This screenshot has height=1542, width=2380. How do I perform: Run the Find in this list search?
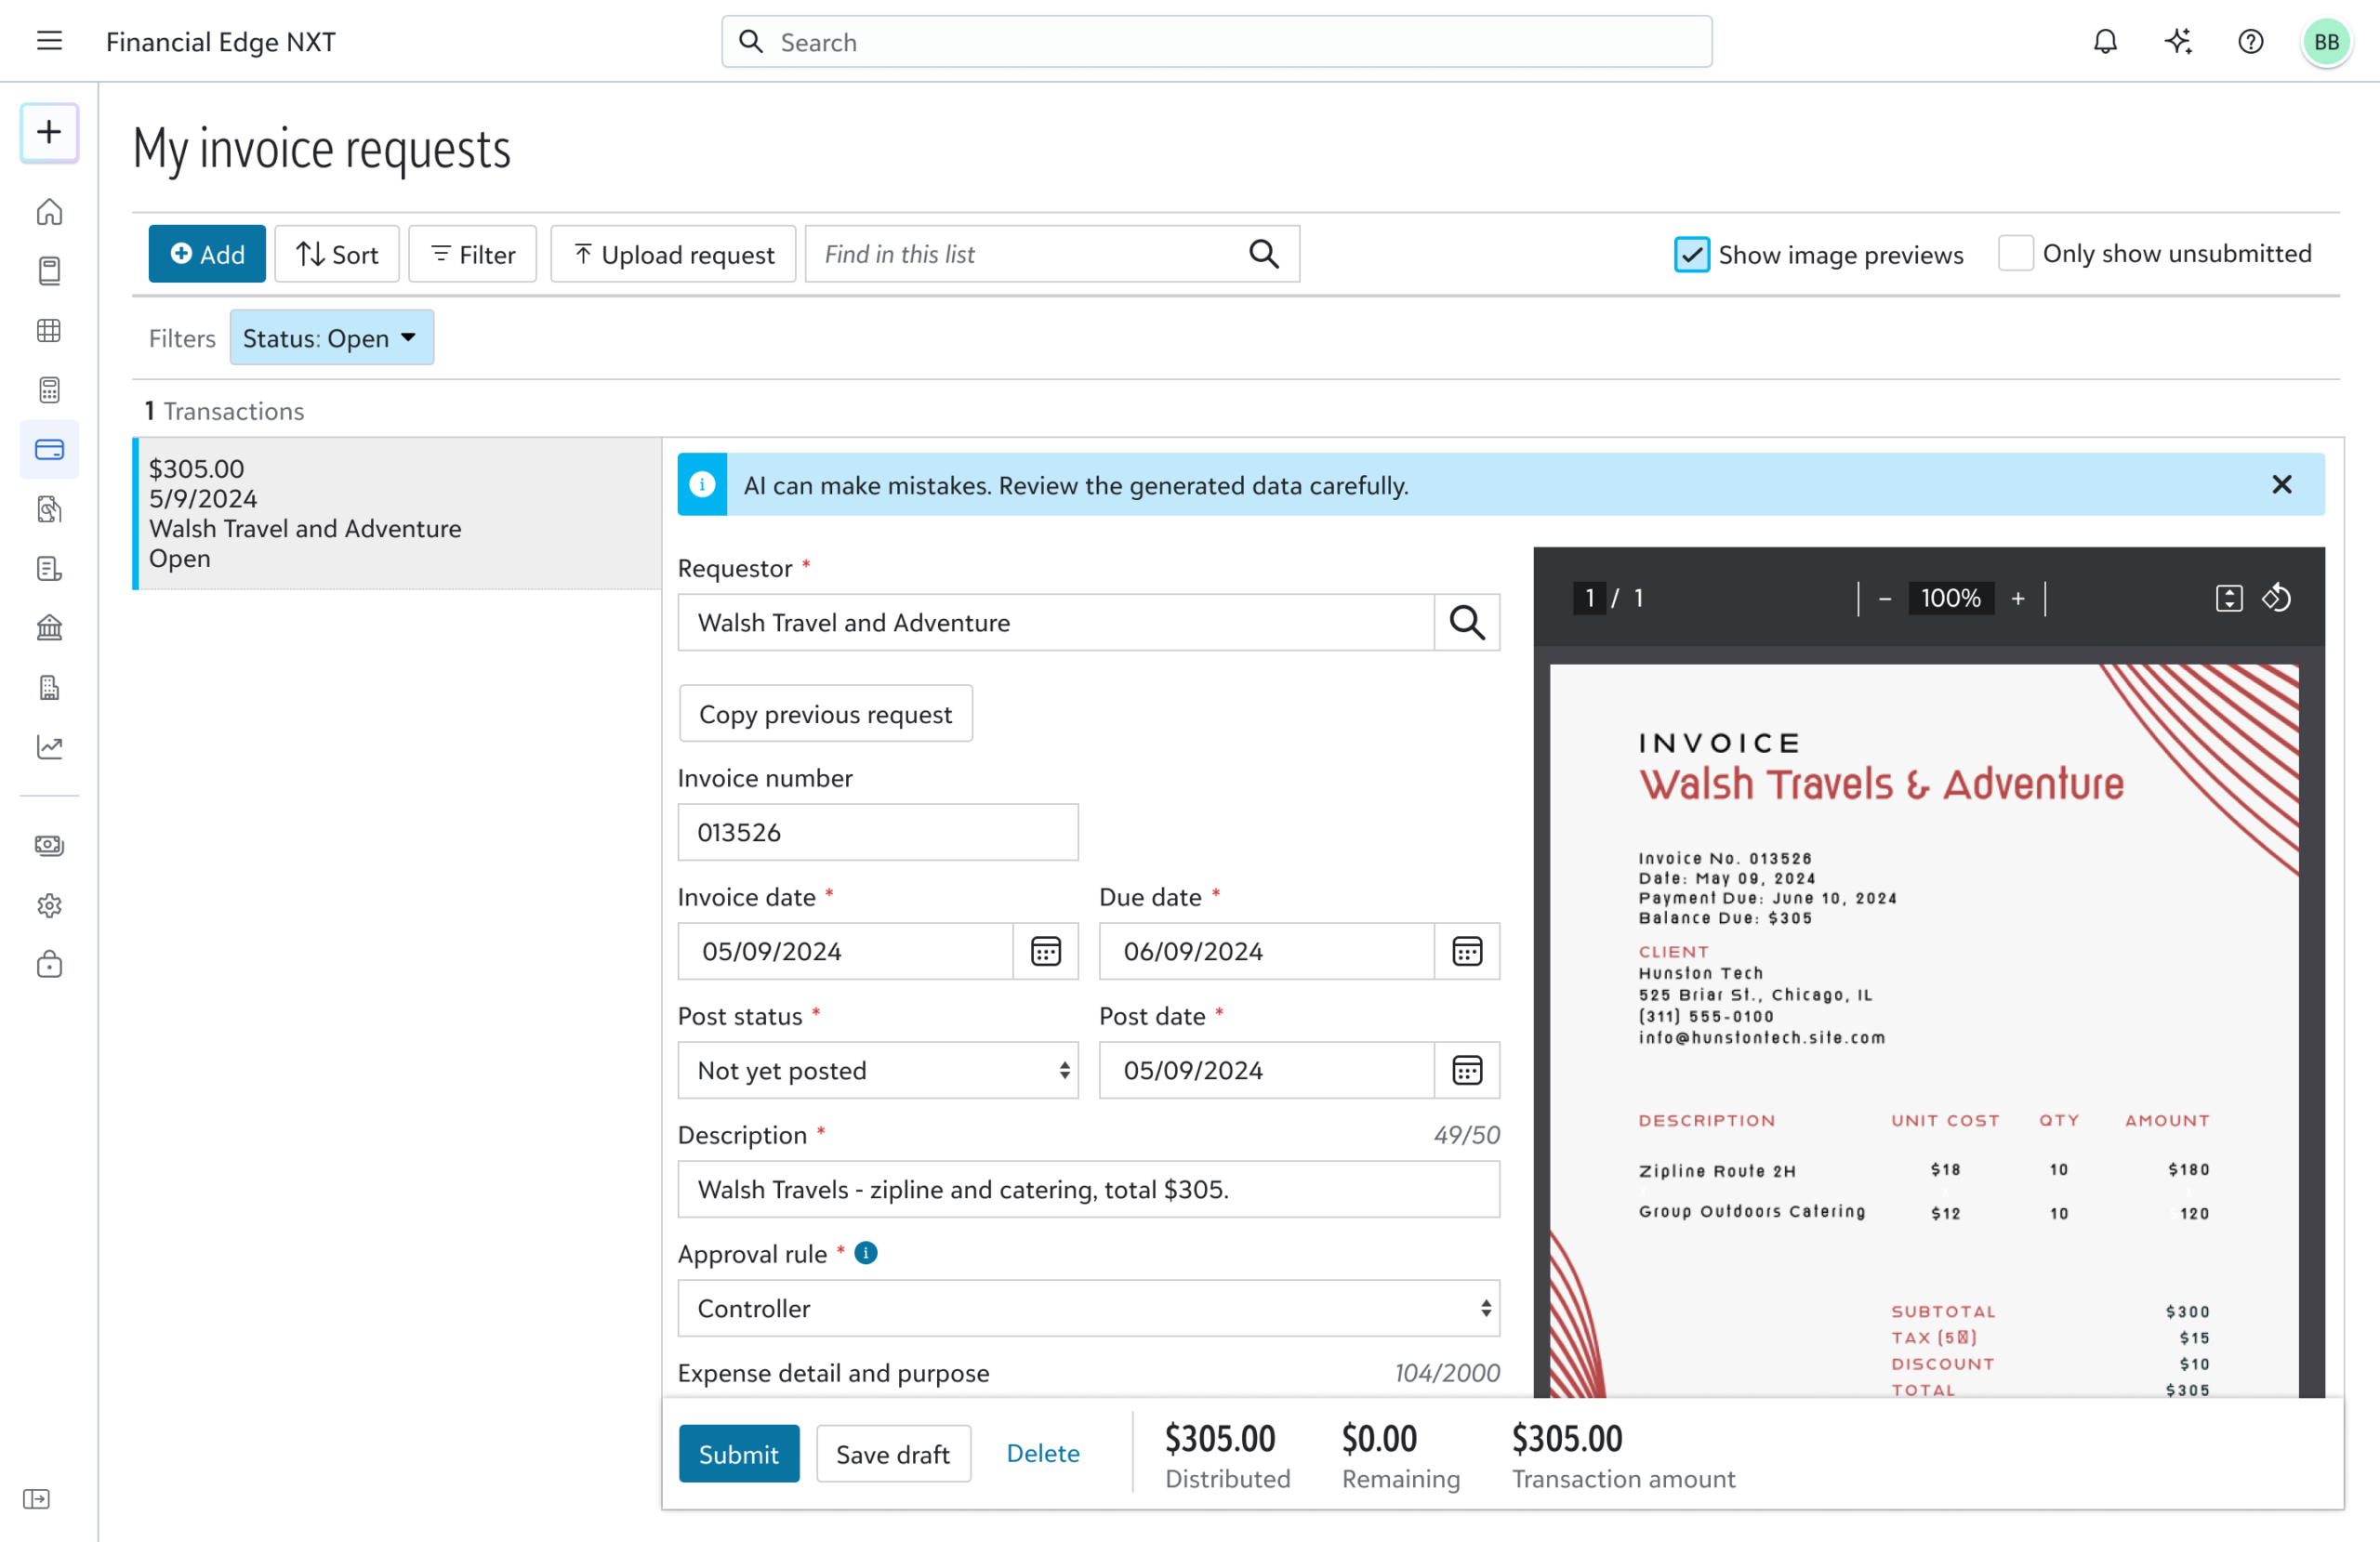pyautogui.click(x=1264, y=254)
